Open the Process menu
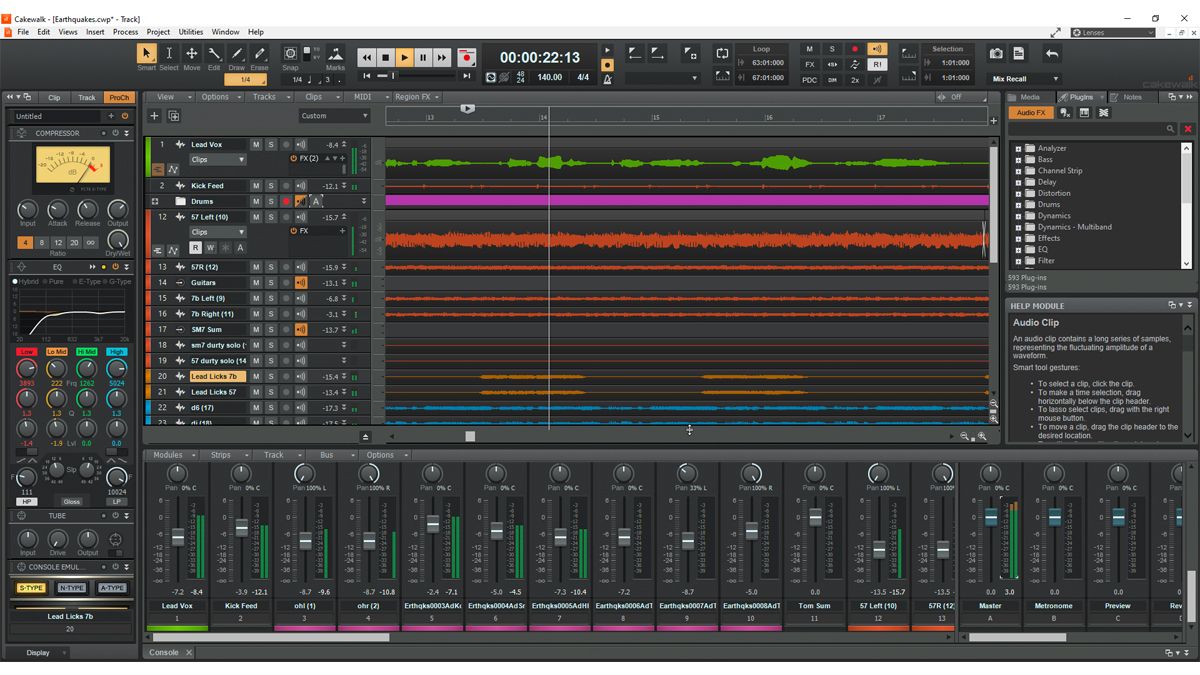 coord(125,31)
